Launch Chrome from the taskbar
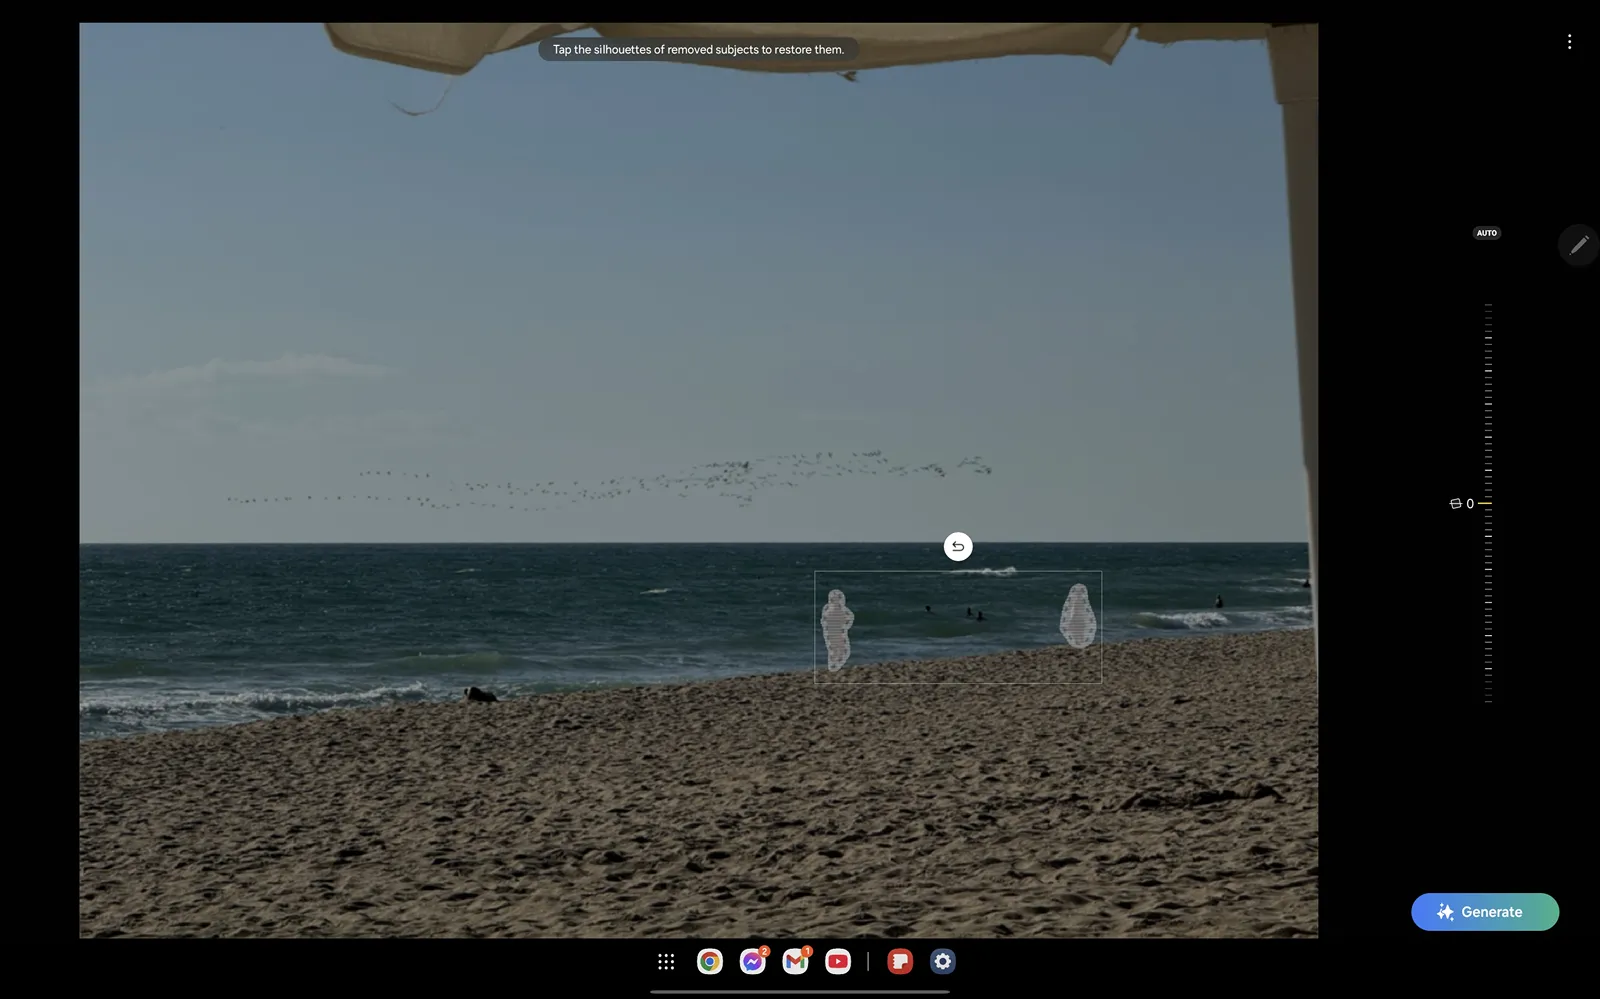The height and width of the screenshot is (999, 1600). click(x=710, y=962)
